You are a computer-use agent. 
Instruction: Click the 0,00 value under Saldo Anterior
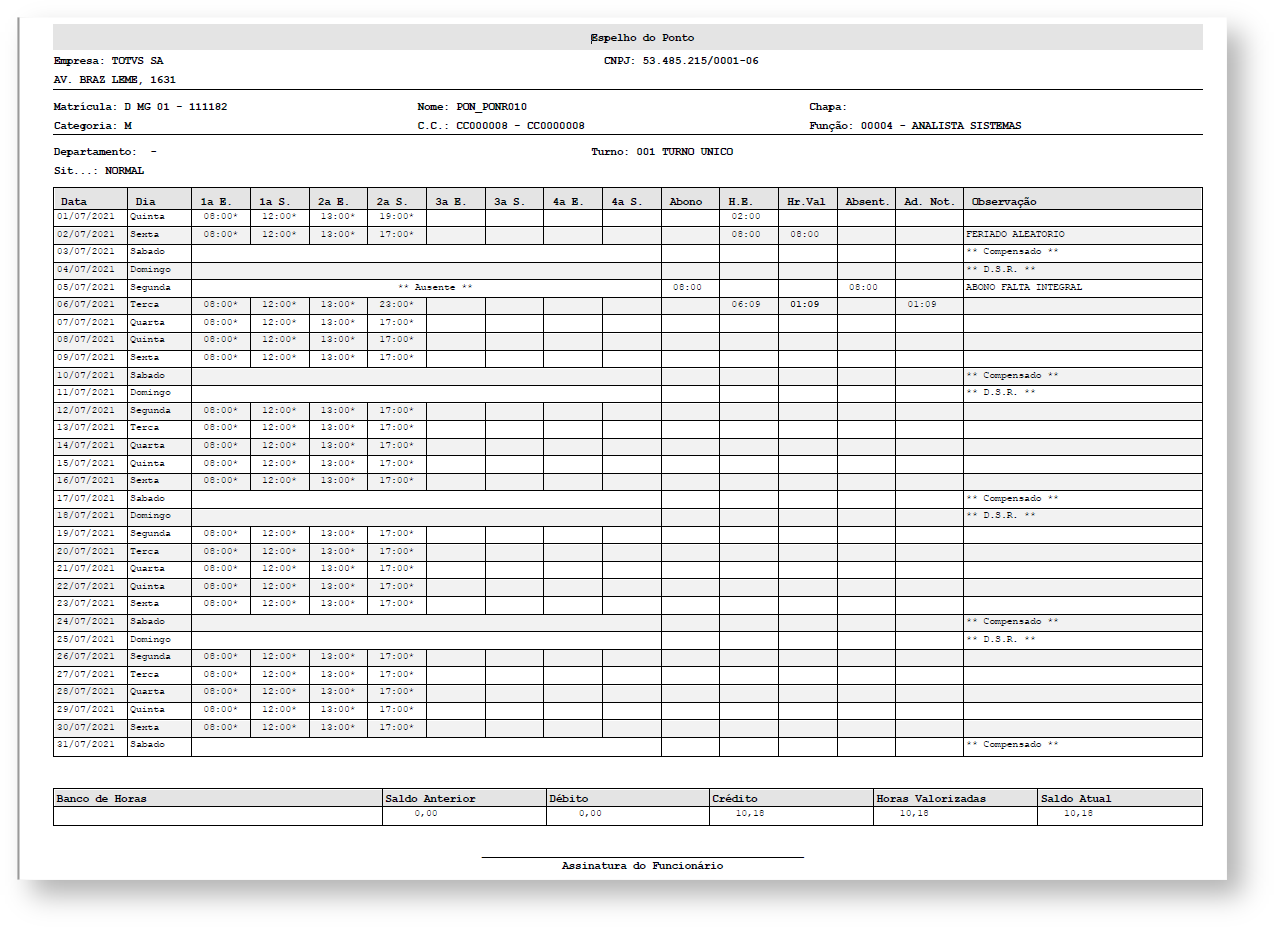pyautogui.click(x=426, y=815)
